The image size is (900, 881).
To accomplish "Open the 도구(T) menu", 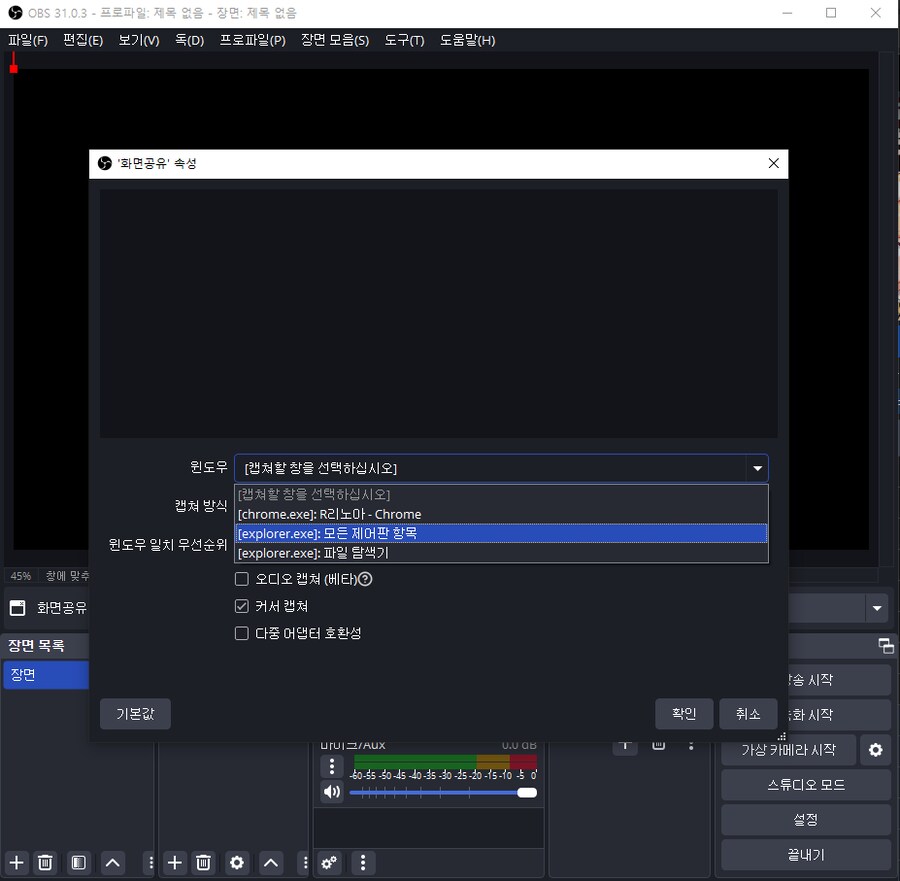I will tap(404, 40).
